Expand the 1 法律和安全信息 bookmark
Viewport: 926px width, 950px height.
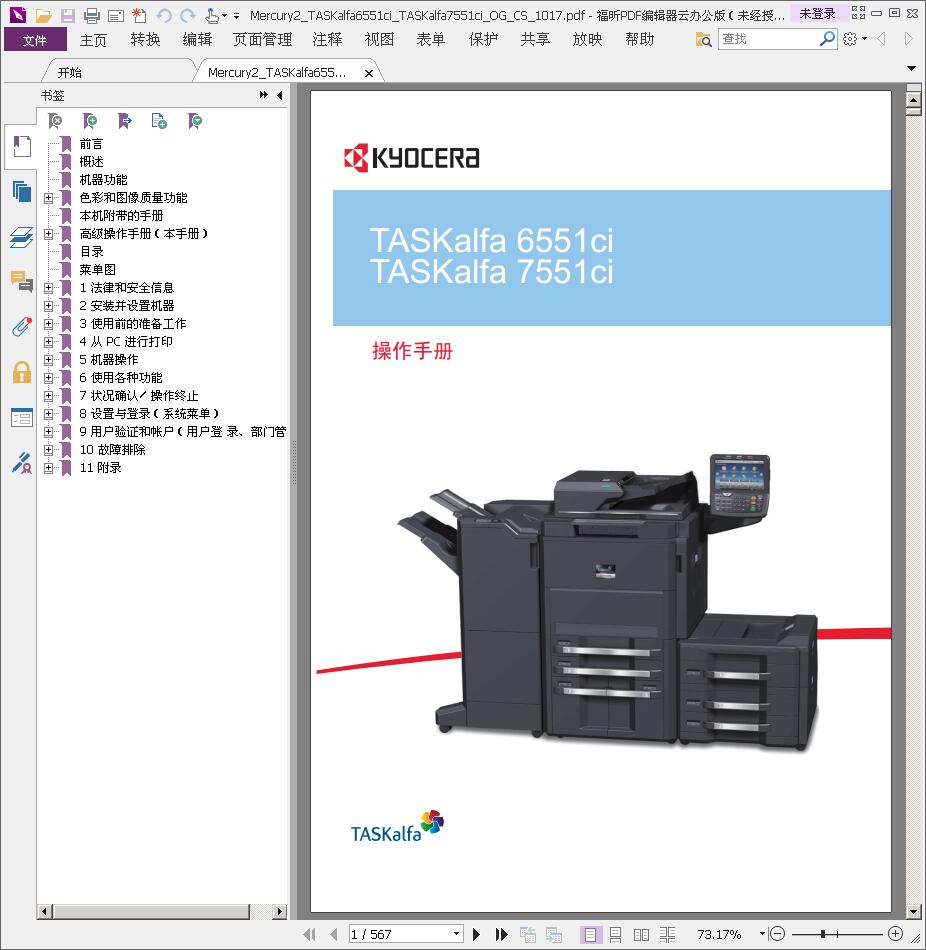tap(48, 288)
